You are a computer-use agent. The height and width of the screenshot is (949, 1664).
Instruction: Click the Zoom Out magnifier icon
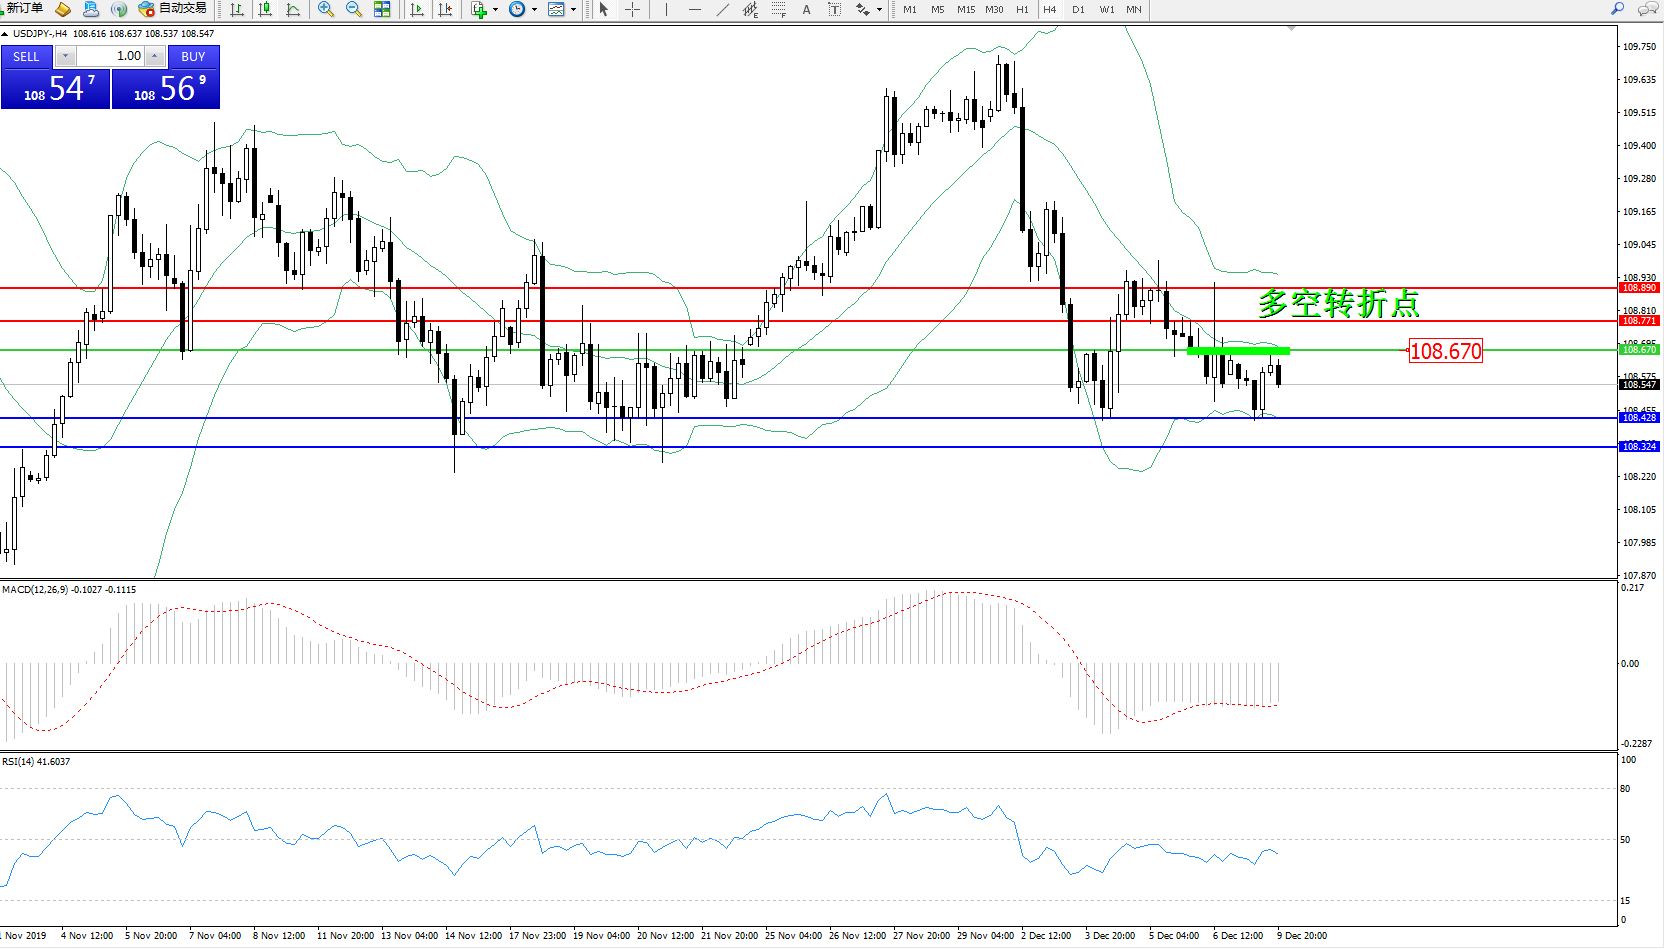pos(353,9)
